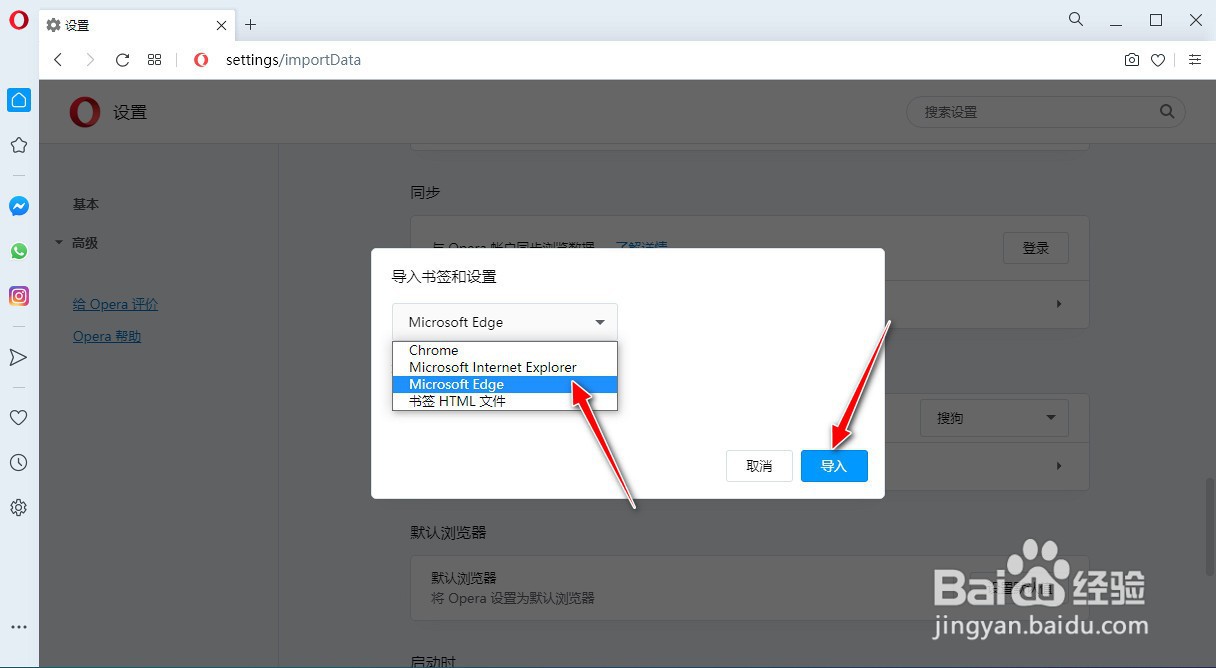The image size is (1216, 668).
Task: Select Microsoft Edge in the list
Action: (x=505, y=384)
